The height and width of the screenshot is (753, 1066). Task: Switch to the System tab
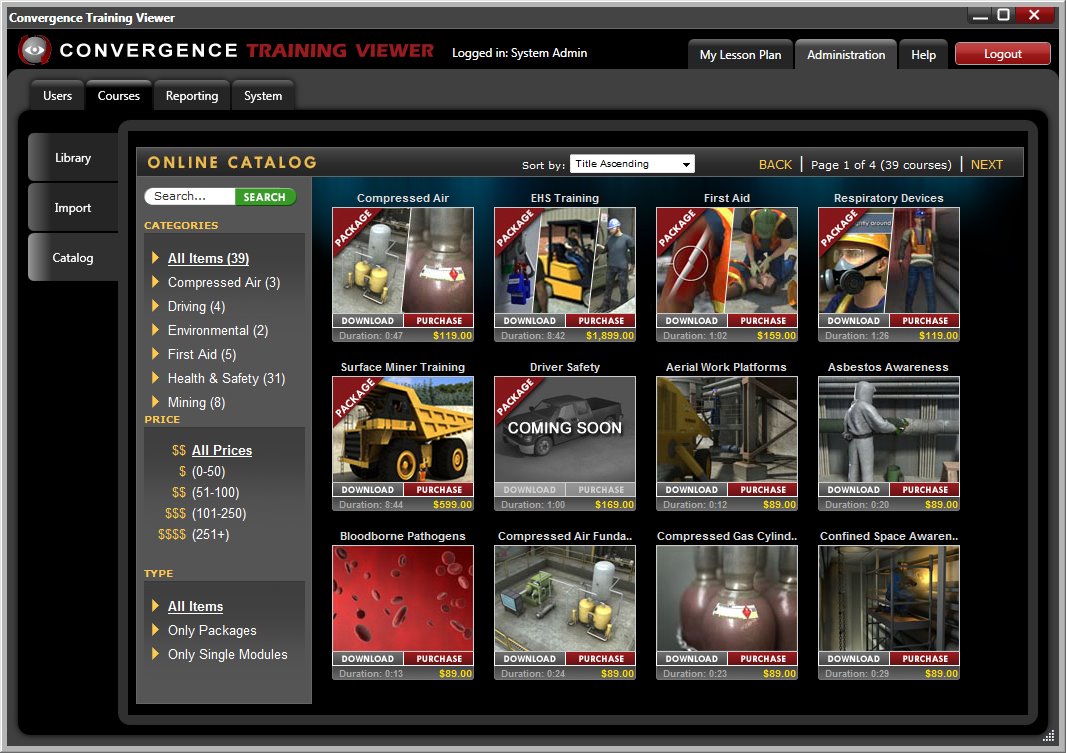pyautogui.click(x=263, y=96)
